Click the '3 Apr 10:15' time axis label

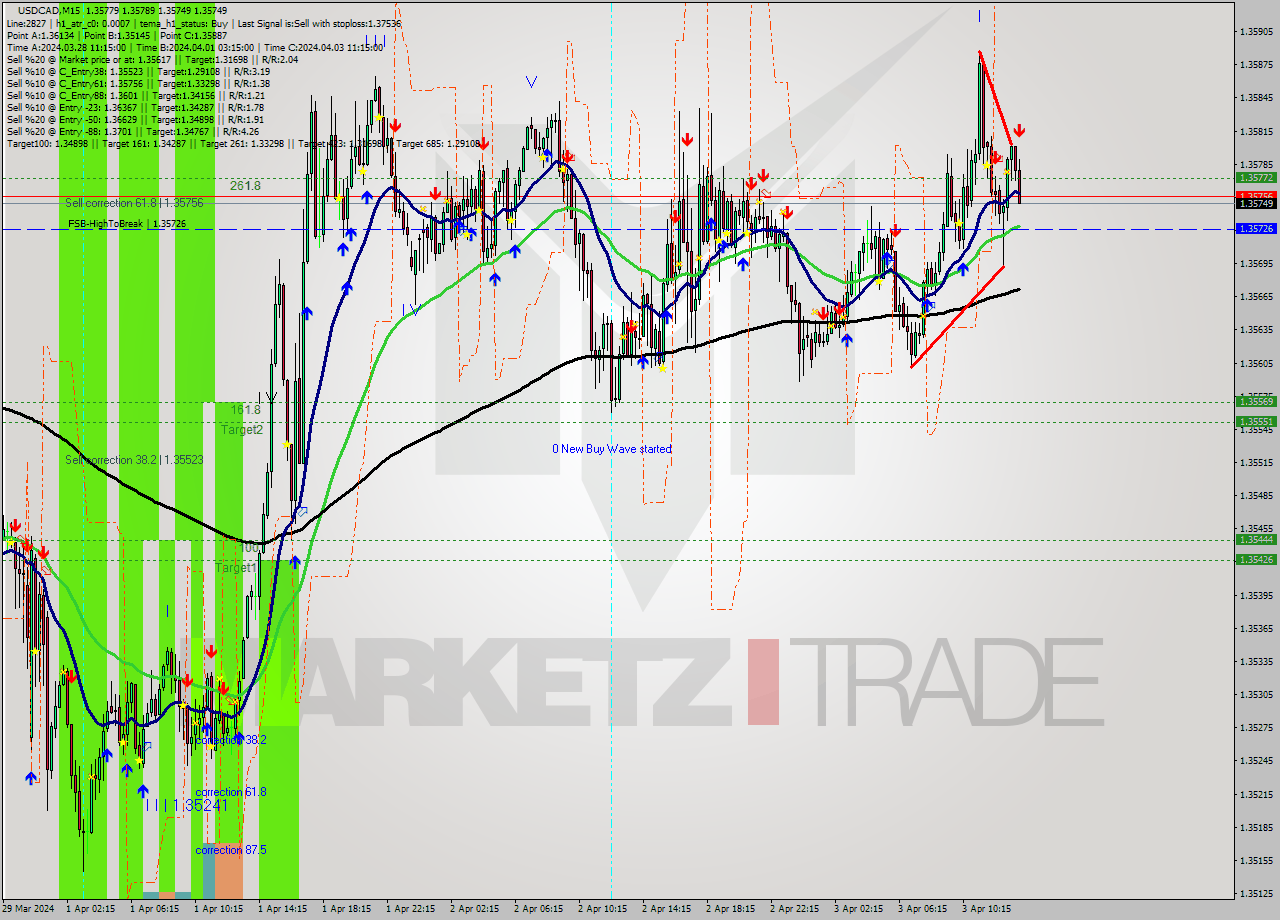(986, 909)
